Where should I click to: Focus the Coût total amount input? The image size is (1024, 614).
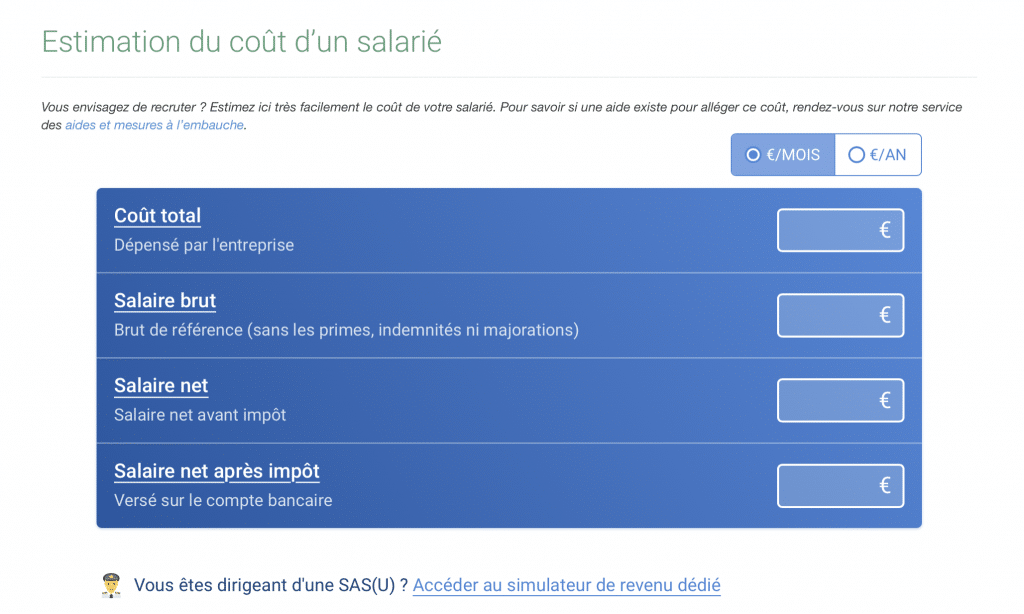coord(840,230)
